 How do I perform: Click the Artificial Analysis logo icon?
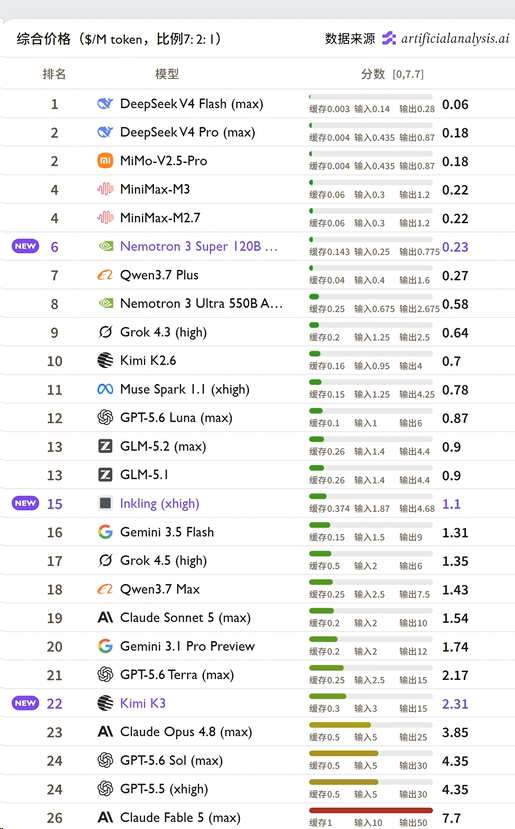(x=389, y=38)
